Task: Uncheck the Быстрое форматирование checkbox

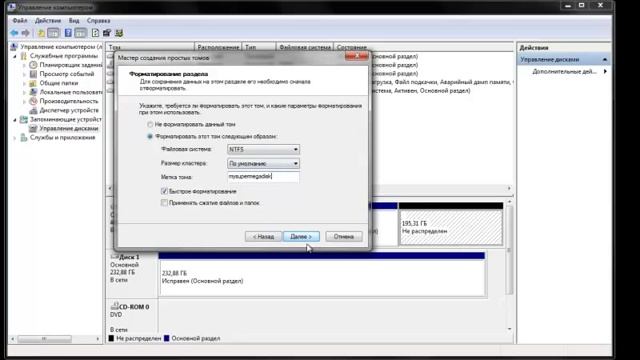Action: [164, 191]
